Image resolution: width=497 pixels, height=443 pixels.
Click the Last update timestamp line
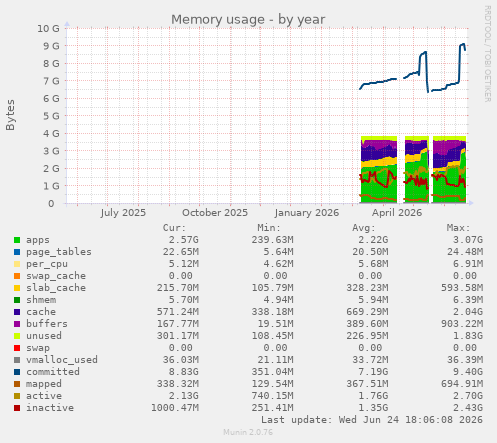click(x=372, y=420)
